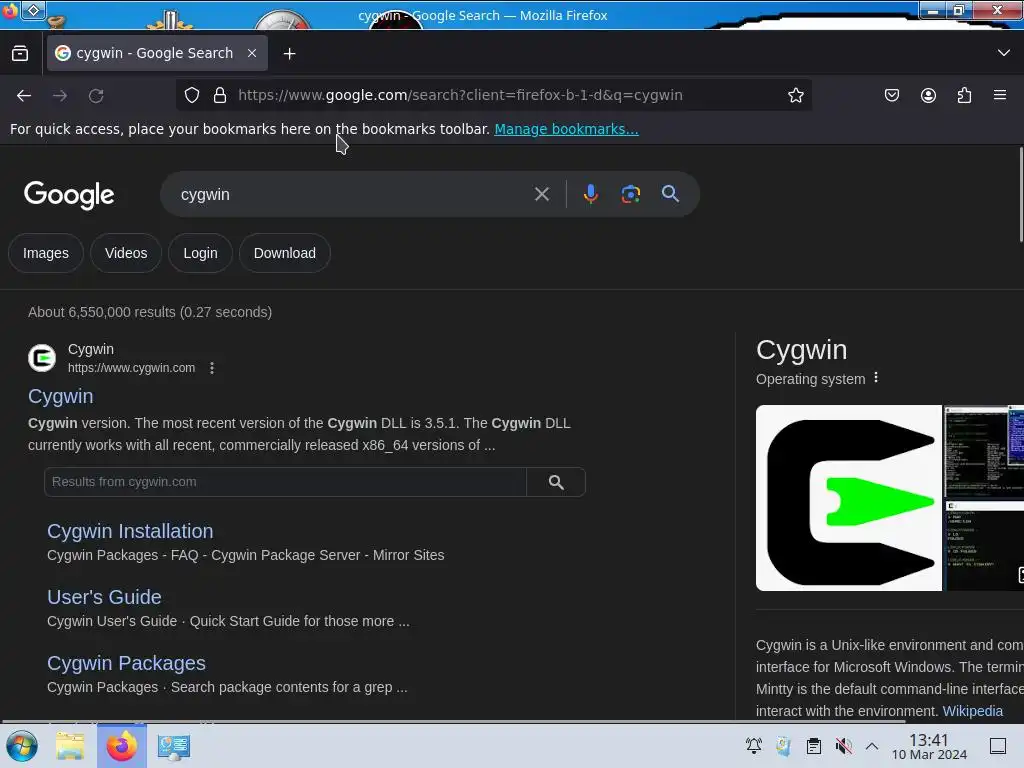
Task: Bookmark this page with star icon
Action: tap(795, 95)
